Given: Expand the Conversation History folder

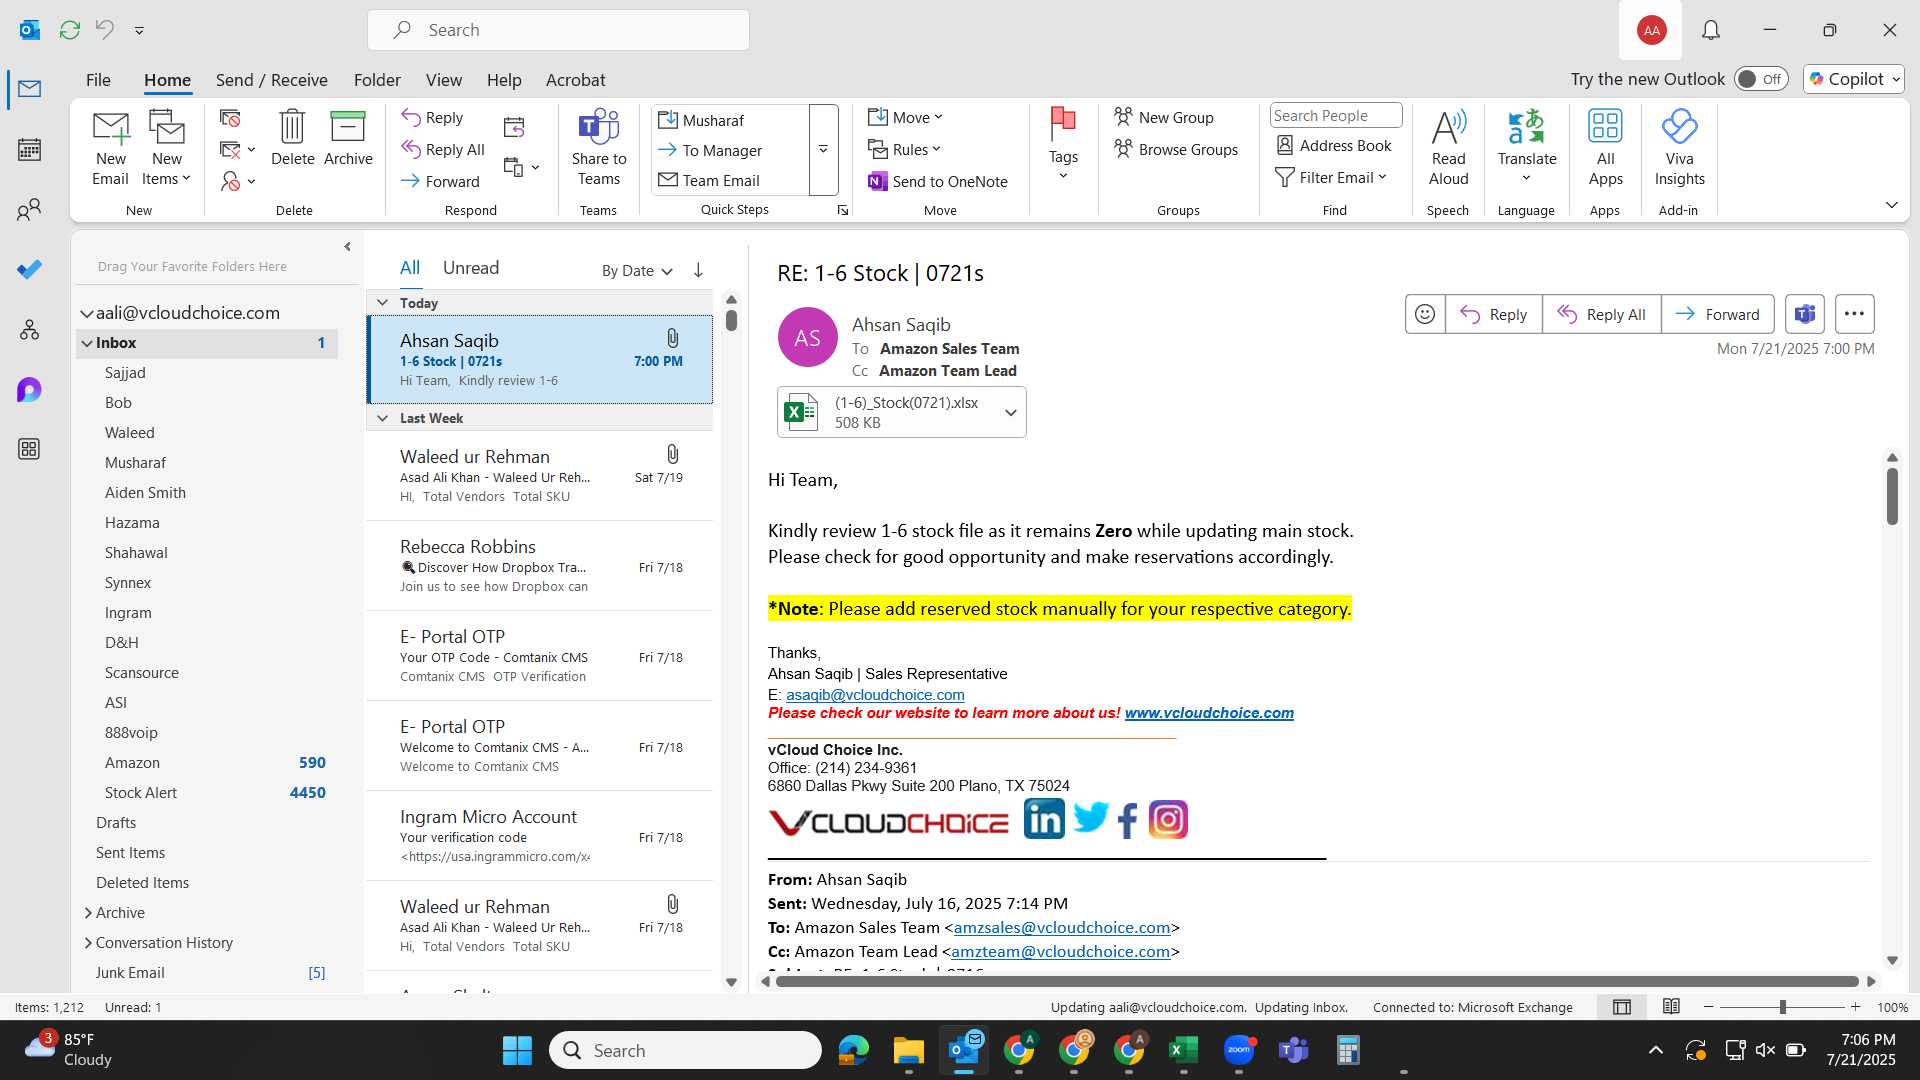Looking at the screenshot, I should coord(88,942).
